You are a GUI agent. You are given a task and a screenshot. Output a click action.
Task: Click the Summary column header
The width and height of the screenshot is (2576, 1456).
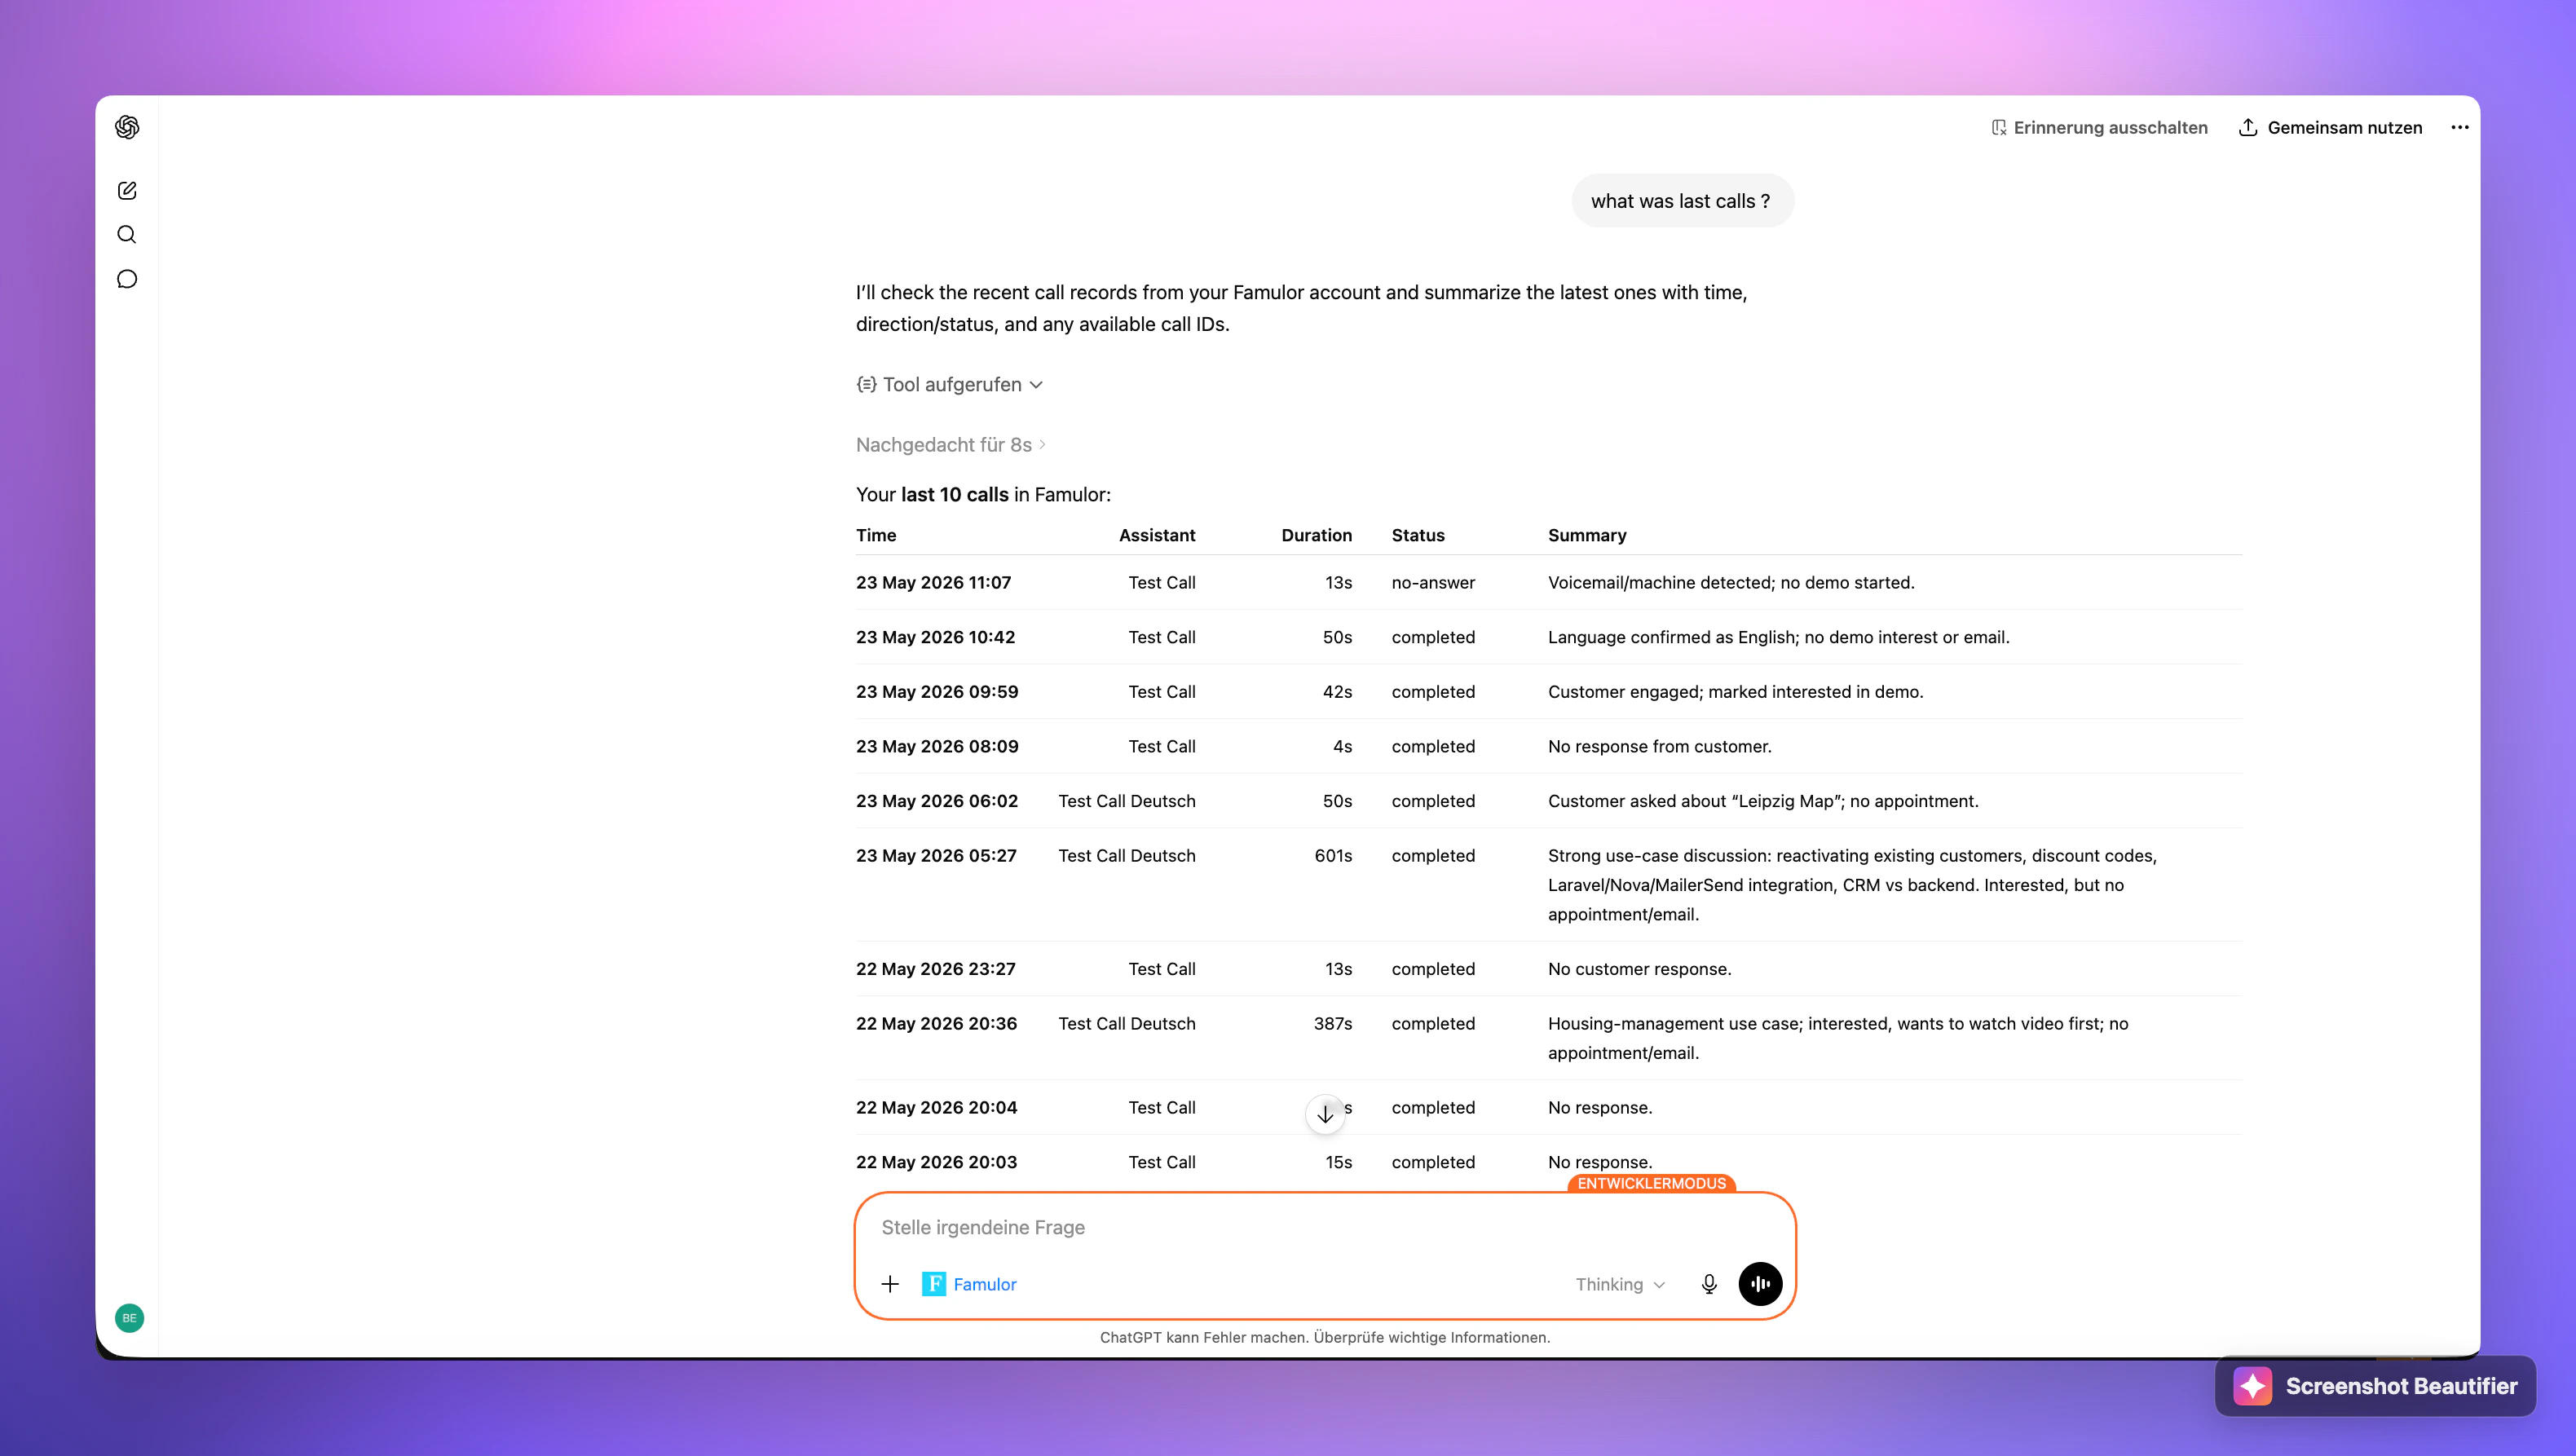point(1587,535)
